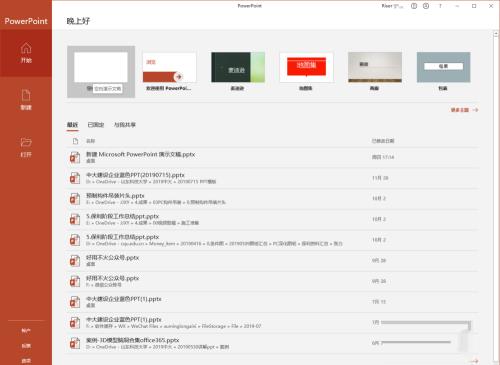500x365 pixels.
Task: Open 预制构件吊装片头.pptx file
Action: [x=273, y=198]
